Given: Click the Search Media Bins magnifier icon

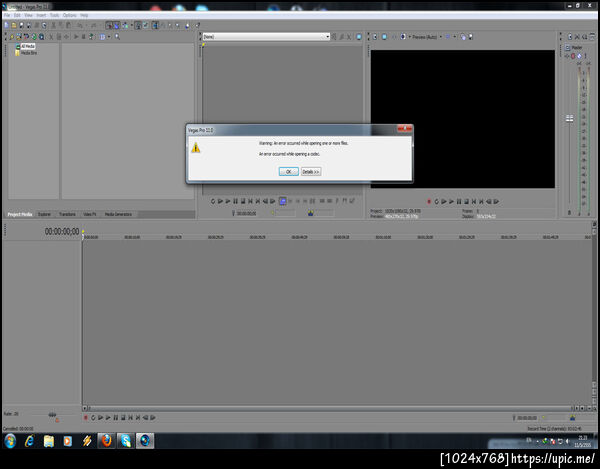Looking at the screenshot, I should (x=117, y=37).
